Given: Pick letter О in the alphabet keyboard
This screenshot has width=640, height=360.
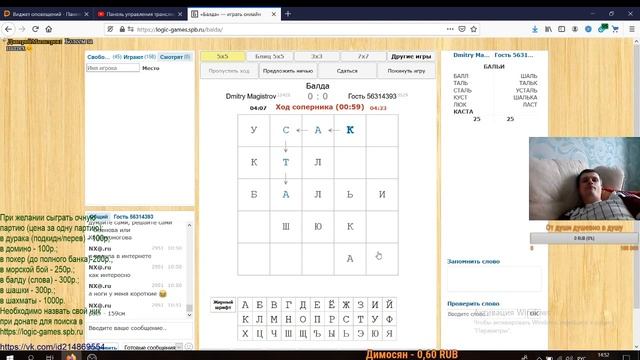Looking at the screenshot, I should click(x=303, y=319).
